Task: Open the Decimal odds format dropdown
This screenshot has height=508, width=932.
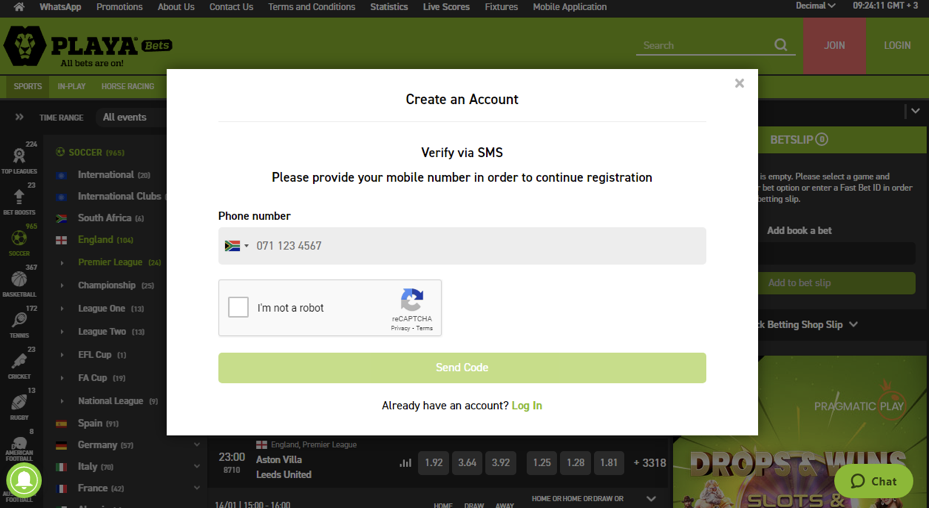Action: pyautogui.click(x=815, y=7)
